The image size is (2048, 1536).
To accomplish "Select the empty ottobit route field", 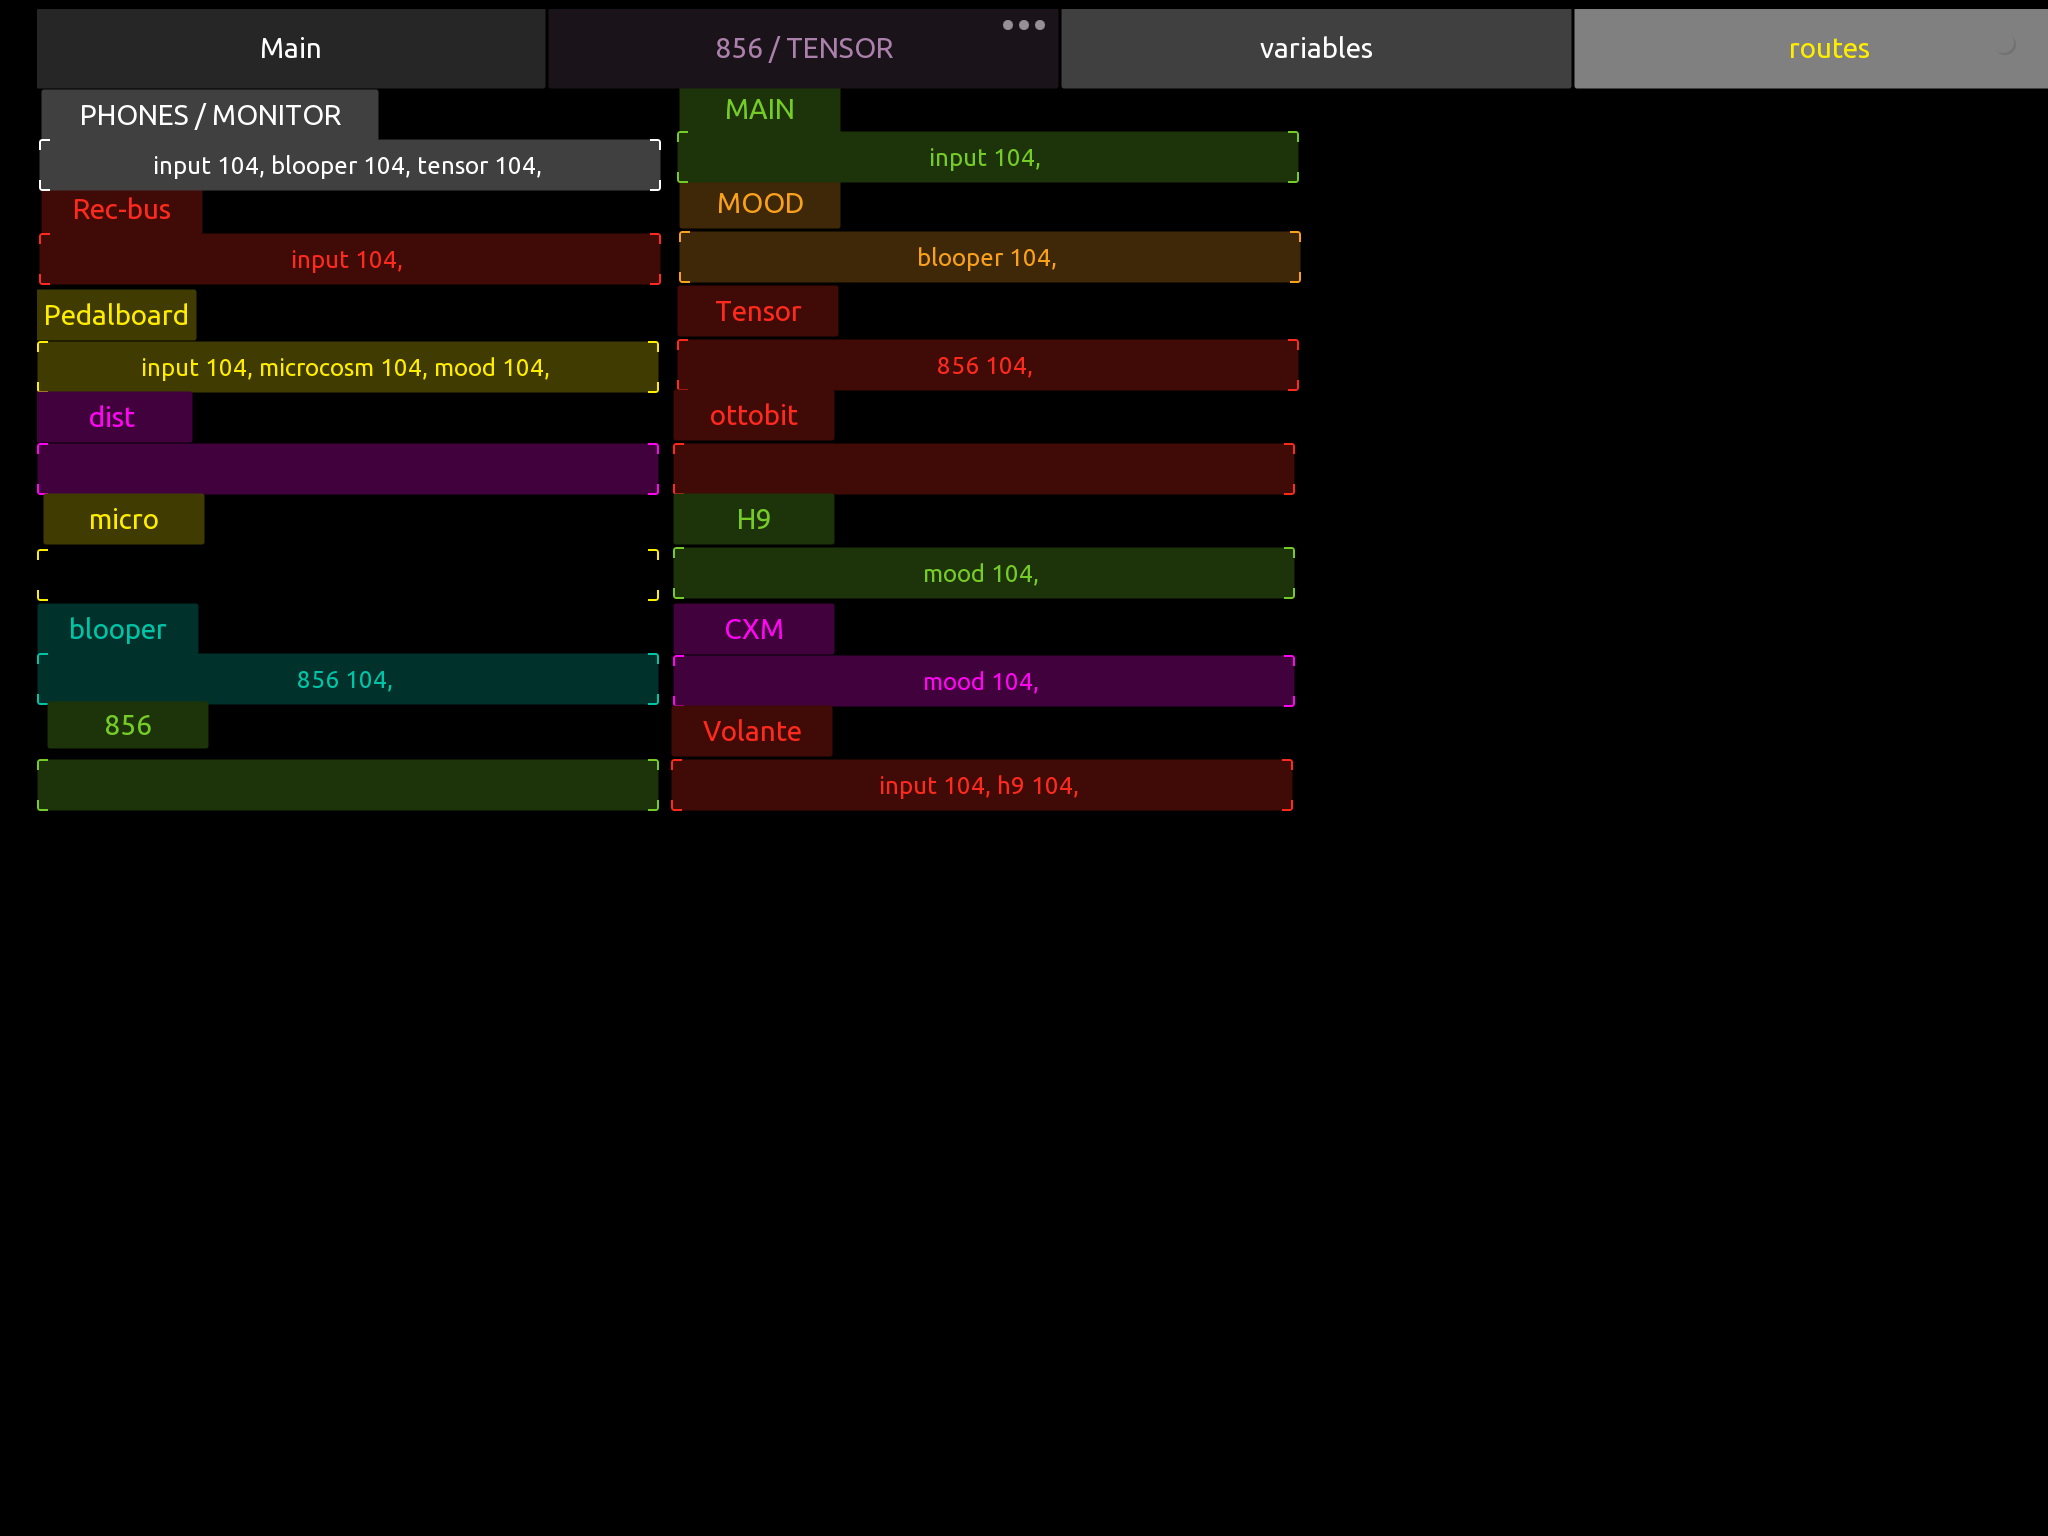I will (x=984, y=469).
